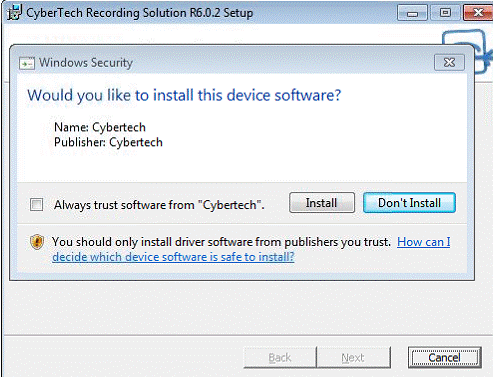
Task: Click the CyberTech logo behind the dialog
Action: (x=468, y=51)
